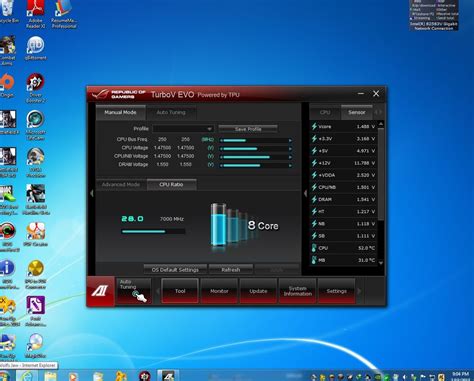Screen dimensions: 474x381
Task: Select the Sensor tab
Action: [357, 112]
